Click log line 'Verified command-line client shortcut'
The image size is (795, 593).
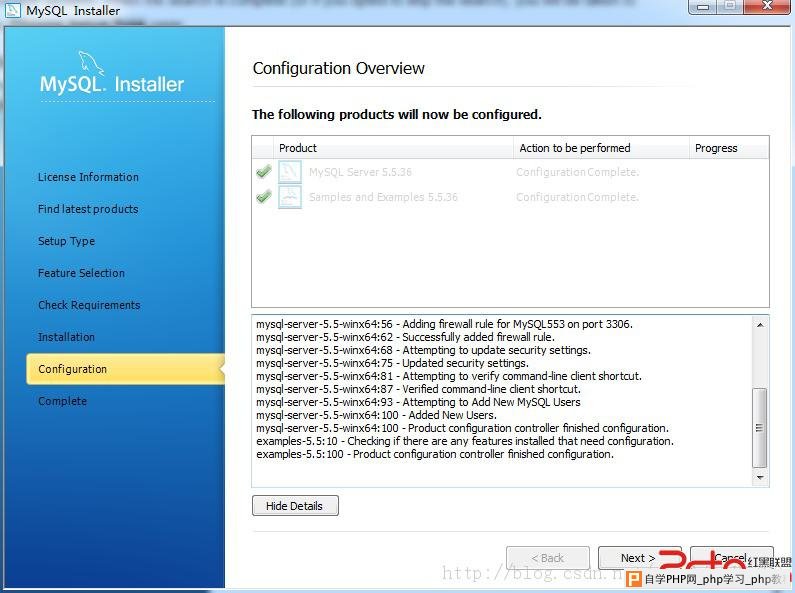click(418, 389)
